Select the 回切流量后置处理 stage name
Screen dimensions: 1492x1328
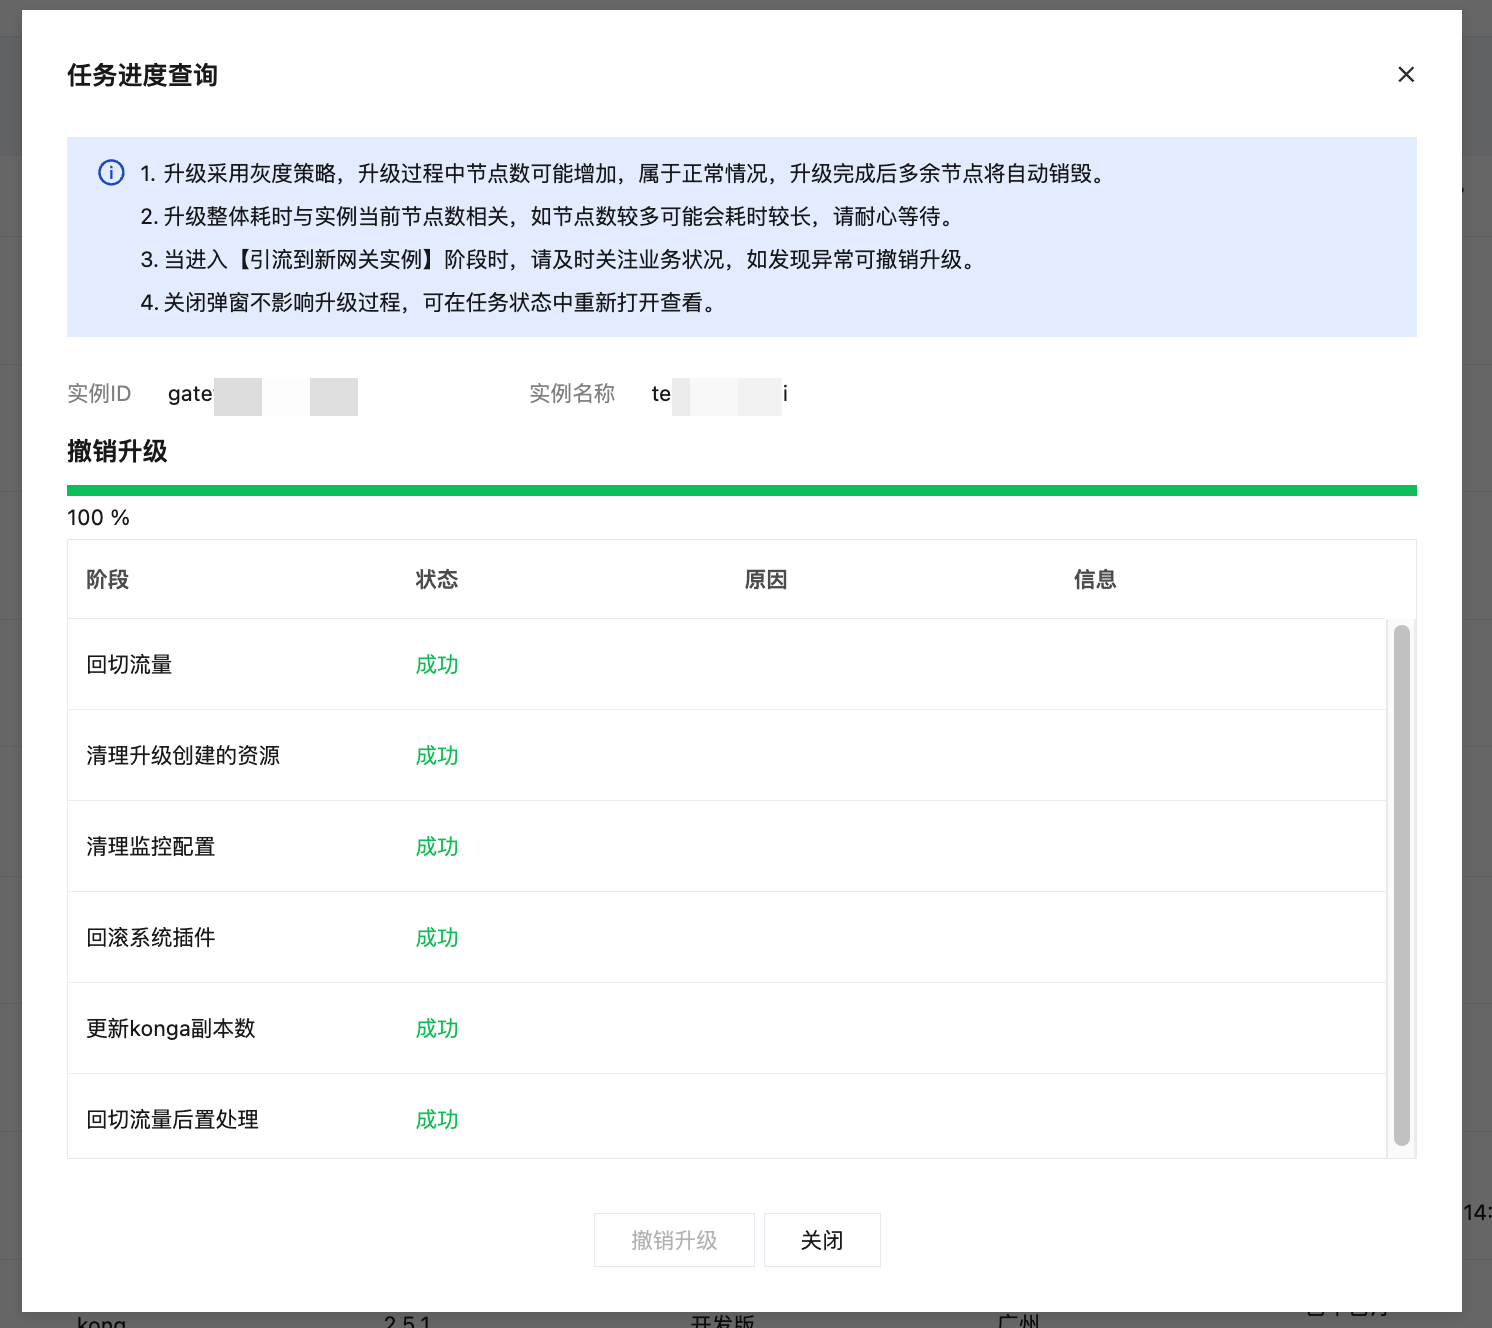173,1120
